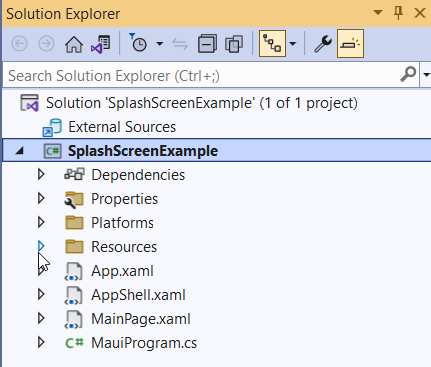431x367 pixels.
Task: Expand the Resources folder
Action: 41,246
